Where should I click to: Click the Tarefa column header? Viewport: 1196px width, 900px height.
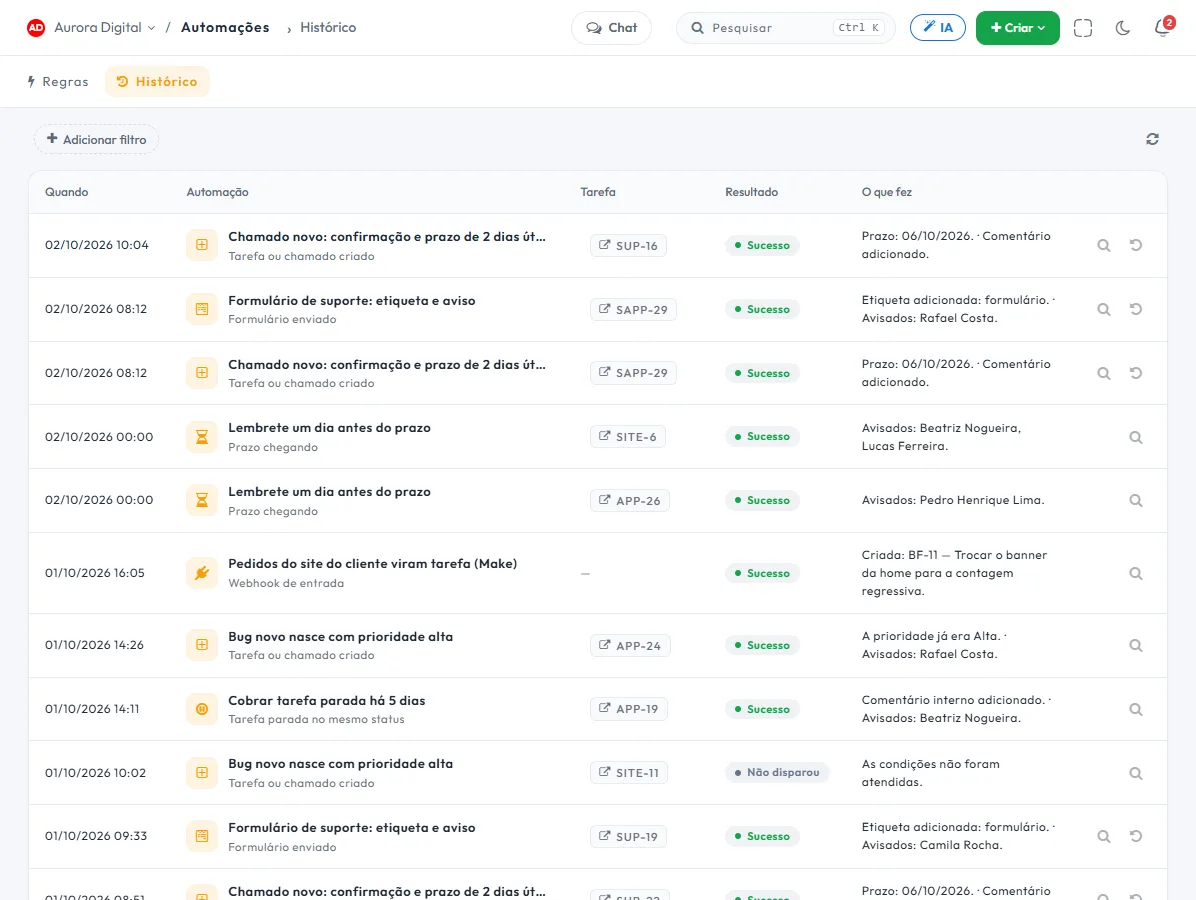(x=598, y=192)
